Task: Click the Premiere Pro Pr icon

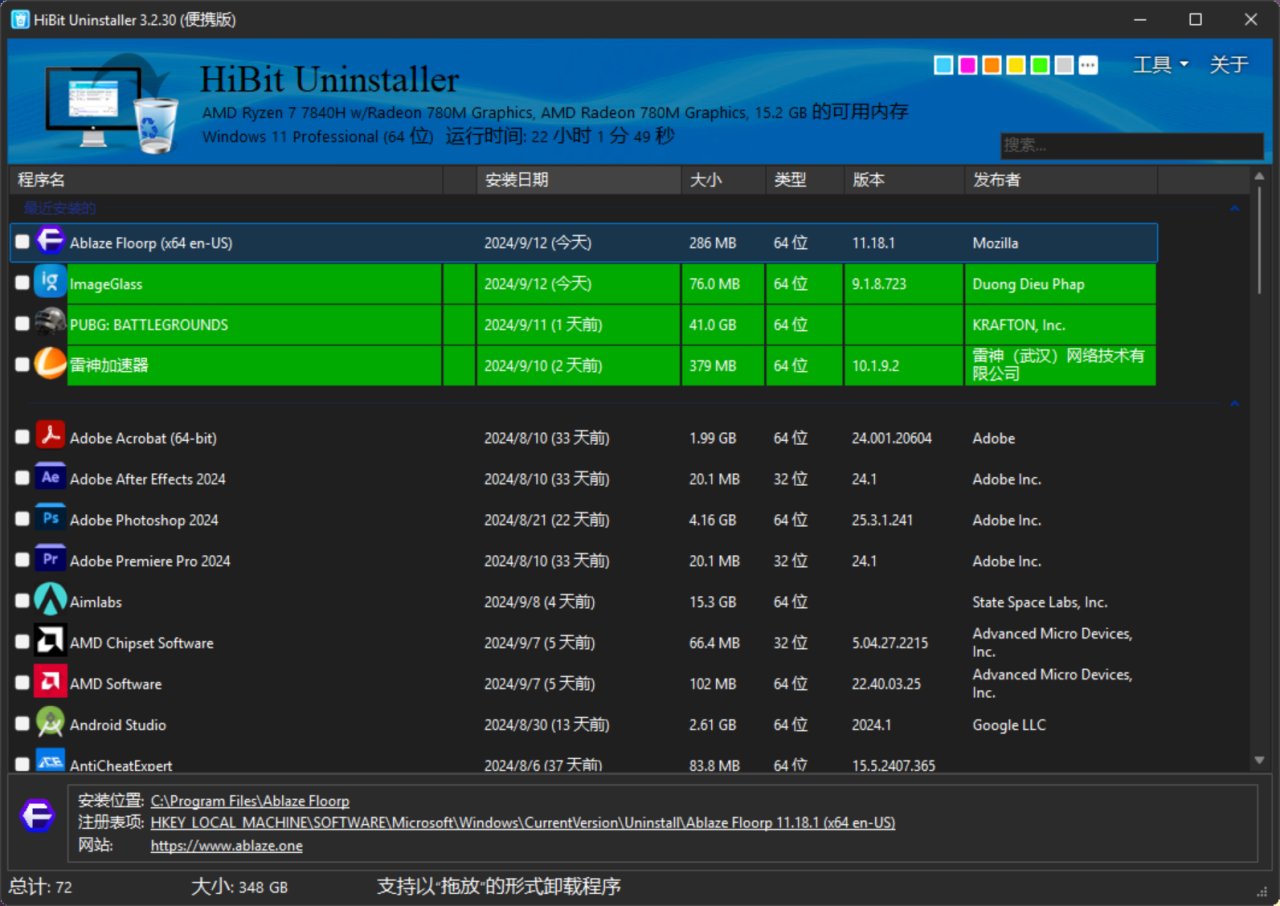Action: click(x=50, y=560)
